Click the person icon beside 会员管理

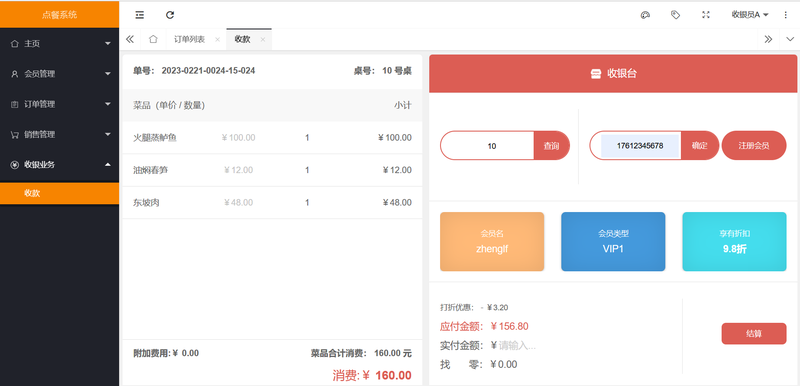click(14, 74)
